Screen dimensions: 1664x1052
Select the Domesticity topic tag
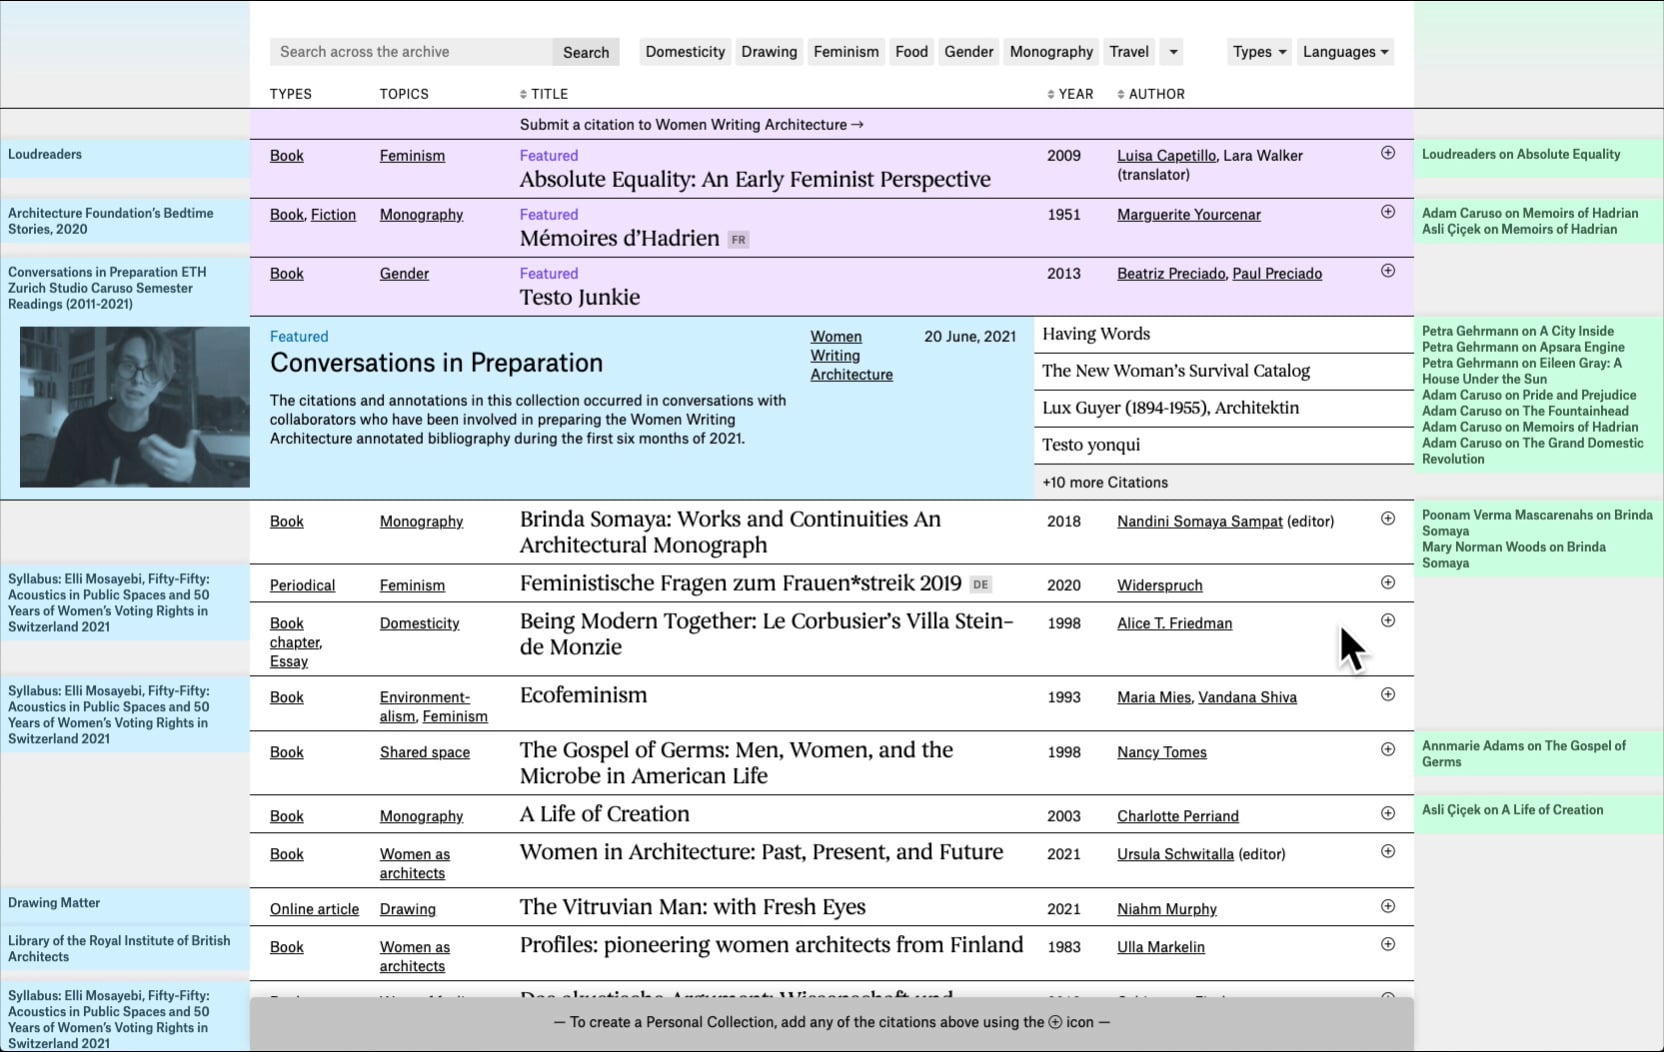(684, 52)
